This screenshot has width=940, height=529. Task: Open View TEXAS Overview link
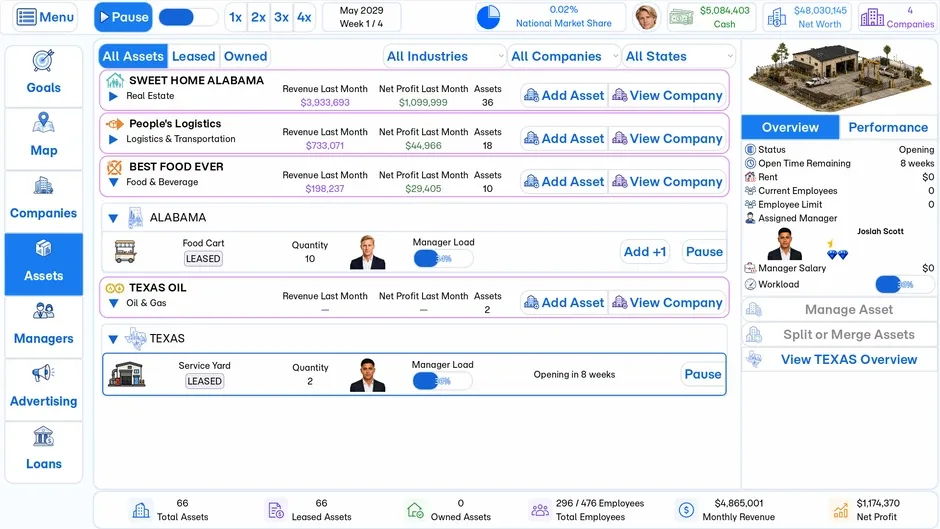(x=848, y=359)
